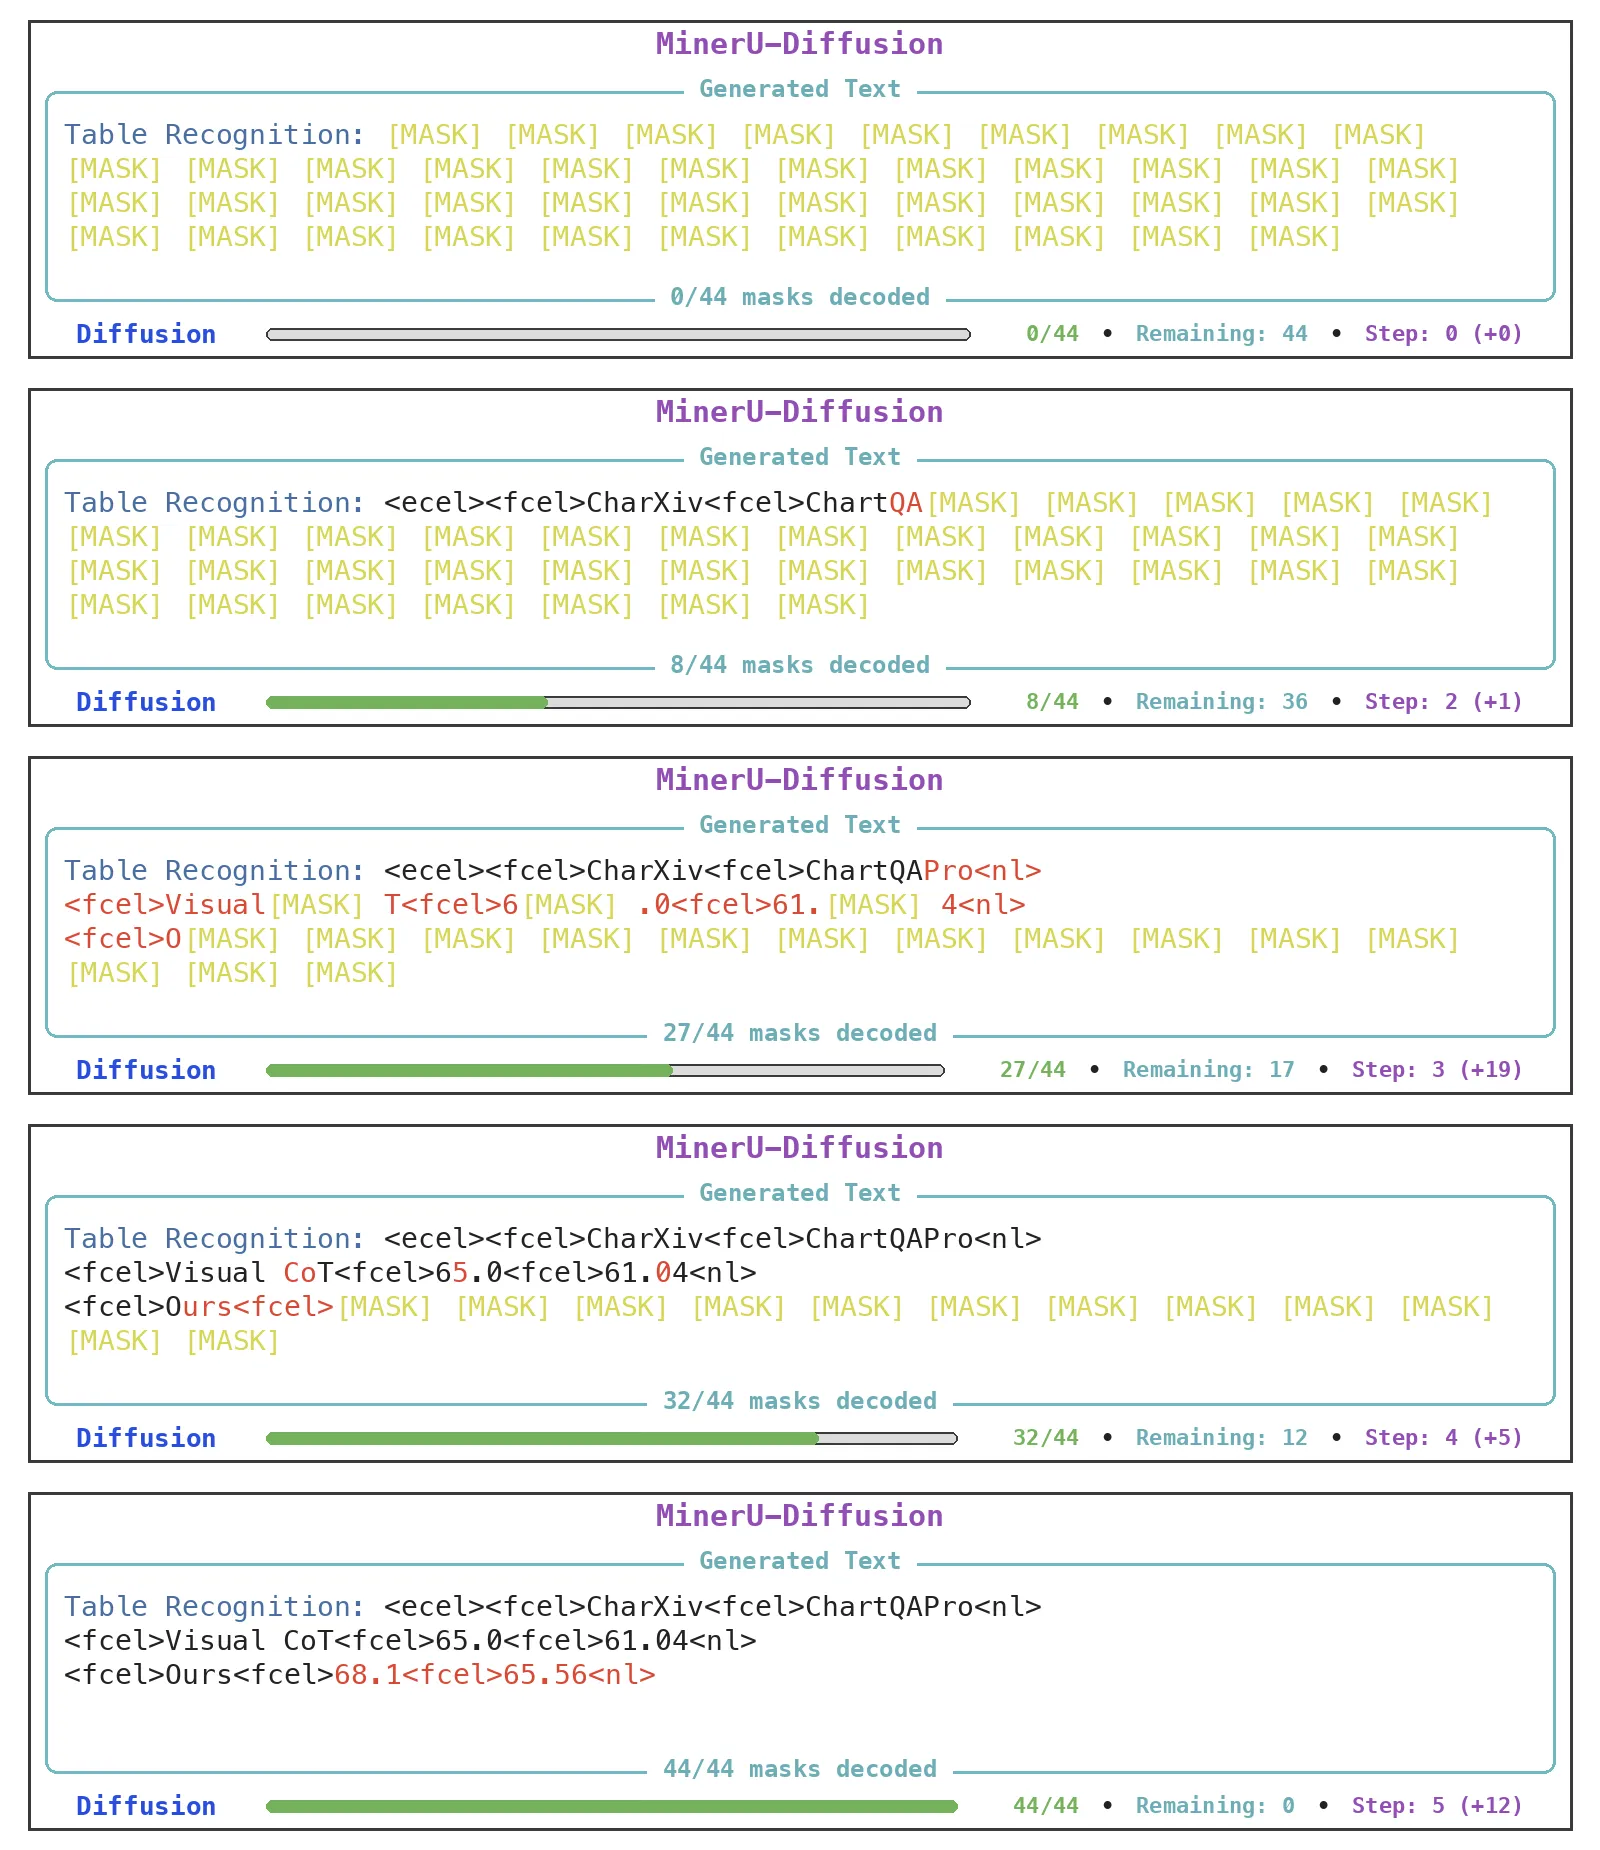Select the "32/44 masks decoded" label

click(800, 1401)
